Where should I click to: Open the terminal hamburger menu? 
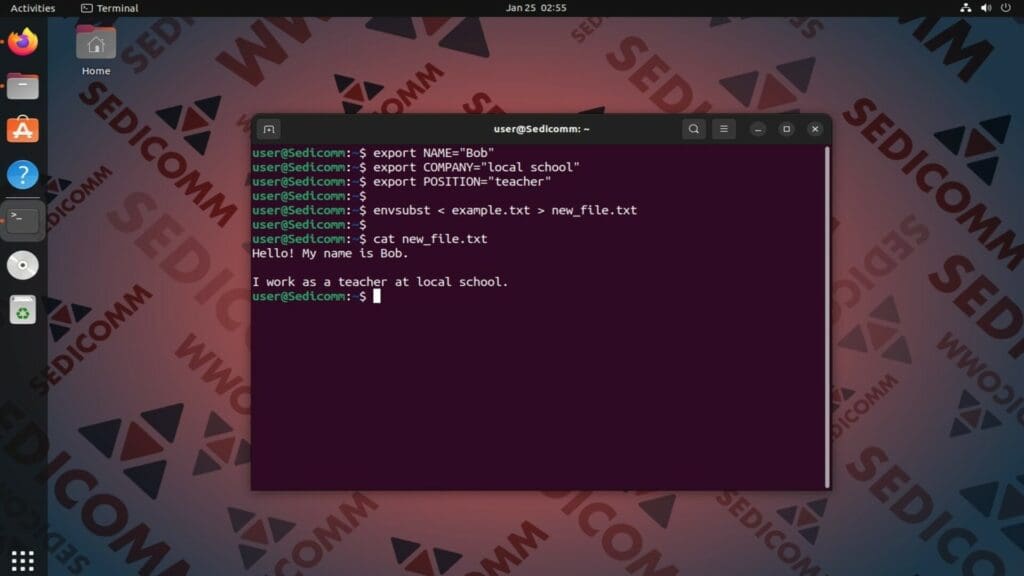(724, 129)
